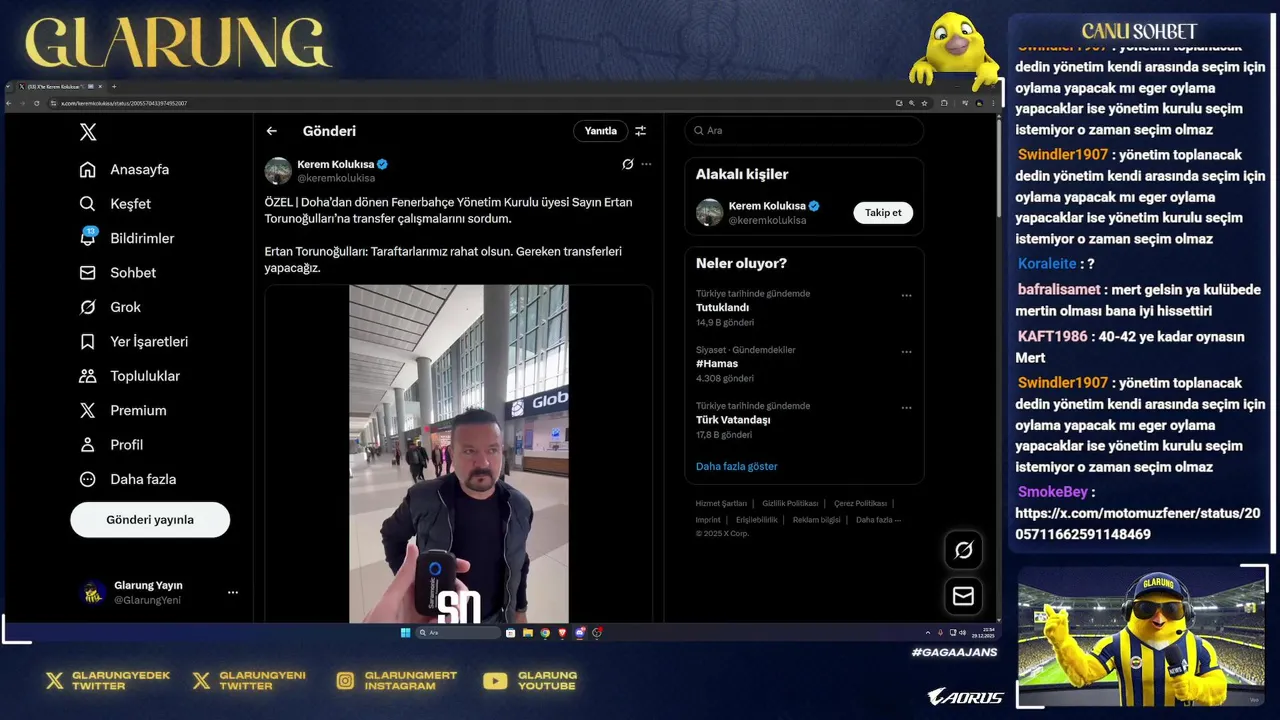1280x720 pixels.
Task: Click Takip et to follow Kerem Kolukısa
Action: [x=883, y=212]
